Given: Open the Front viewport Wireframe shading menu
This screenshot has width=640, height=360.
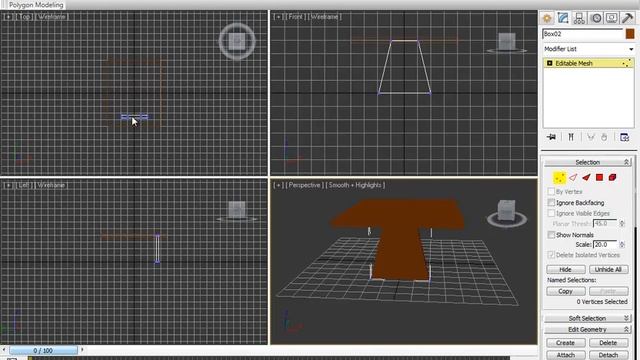Looking at the screenshot, I should click(325, 17).
